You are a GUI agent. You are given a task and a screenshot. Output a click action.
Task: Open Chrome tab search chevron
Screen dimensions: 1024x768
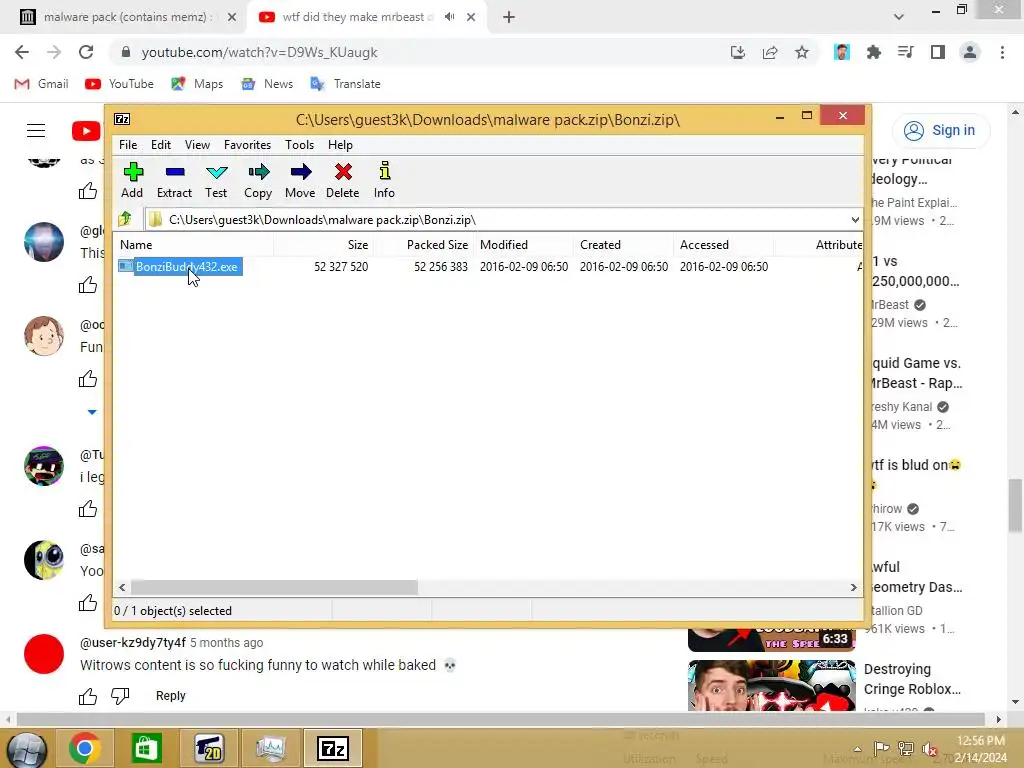pyautogui.click(x=899, y=17)
